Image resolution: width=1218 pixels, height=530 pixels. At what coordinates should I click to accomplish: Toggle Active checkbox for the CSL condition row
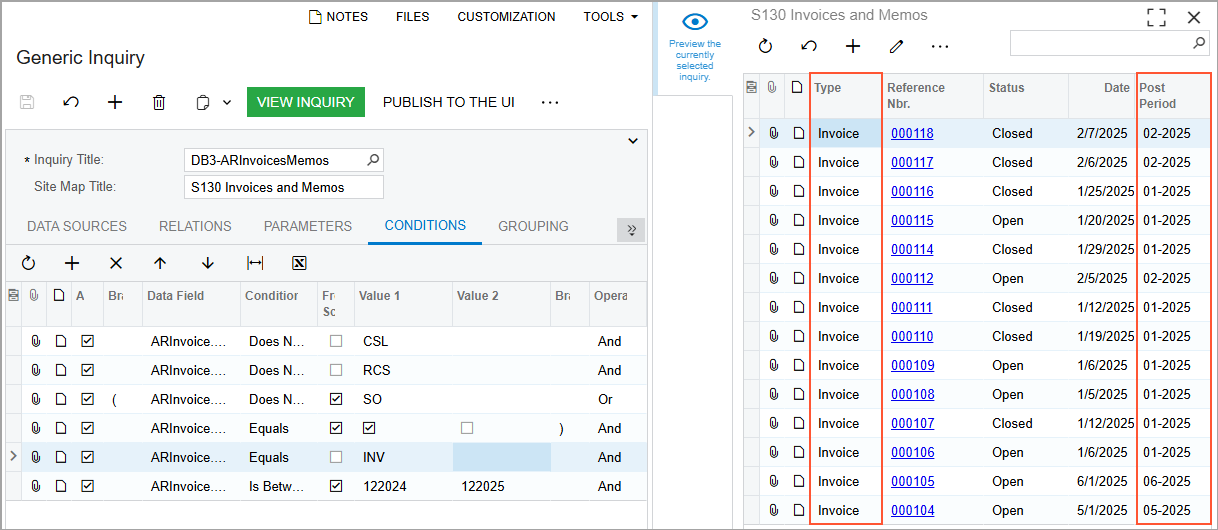[x=87, y=341]
